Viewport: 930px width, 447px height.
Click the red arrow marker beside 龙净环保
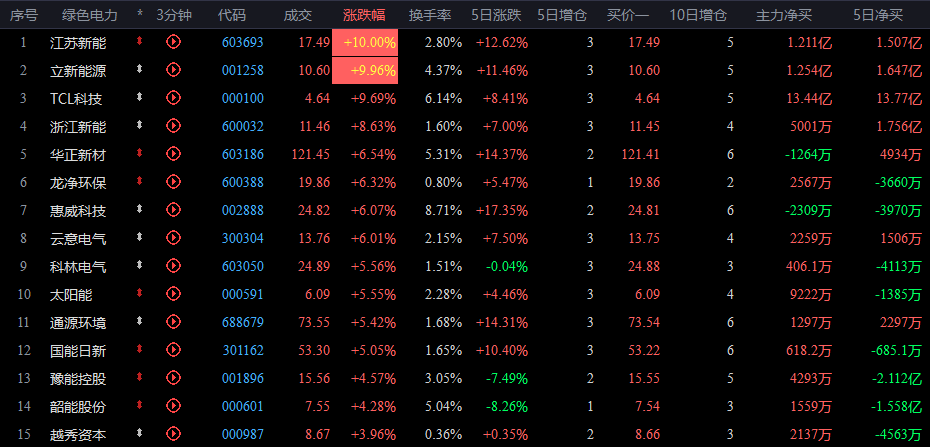point(140,181)
